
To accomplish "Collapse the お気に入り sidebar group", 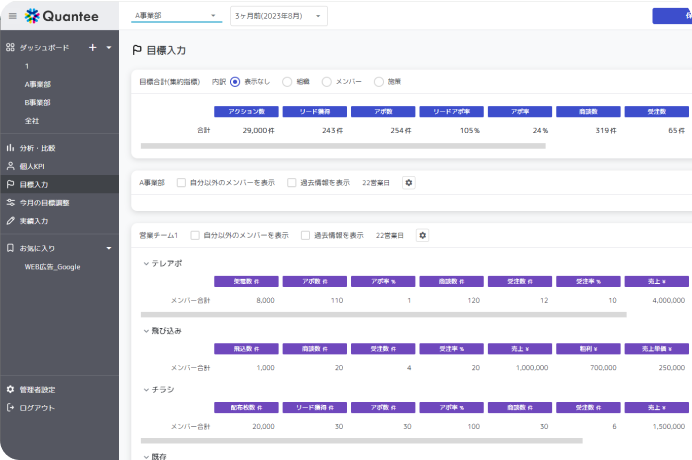I will point(108,247).
